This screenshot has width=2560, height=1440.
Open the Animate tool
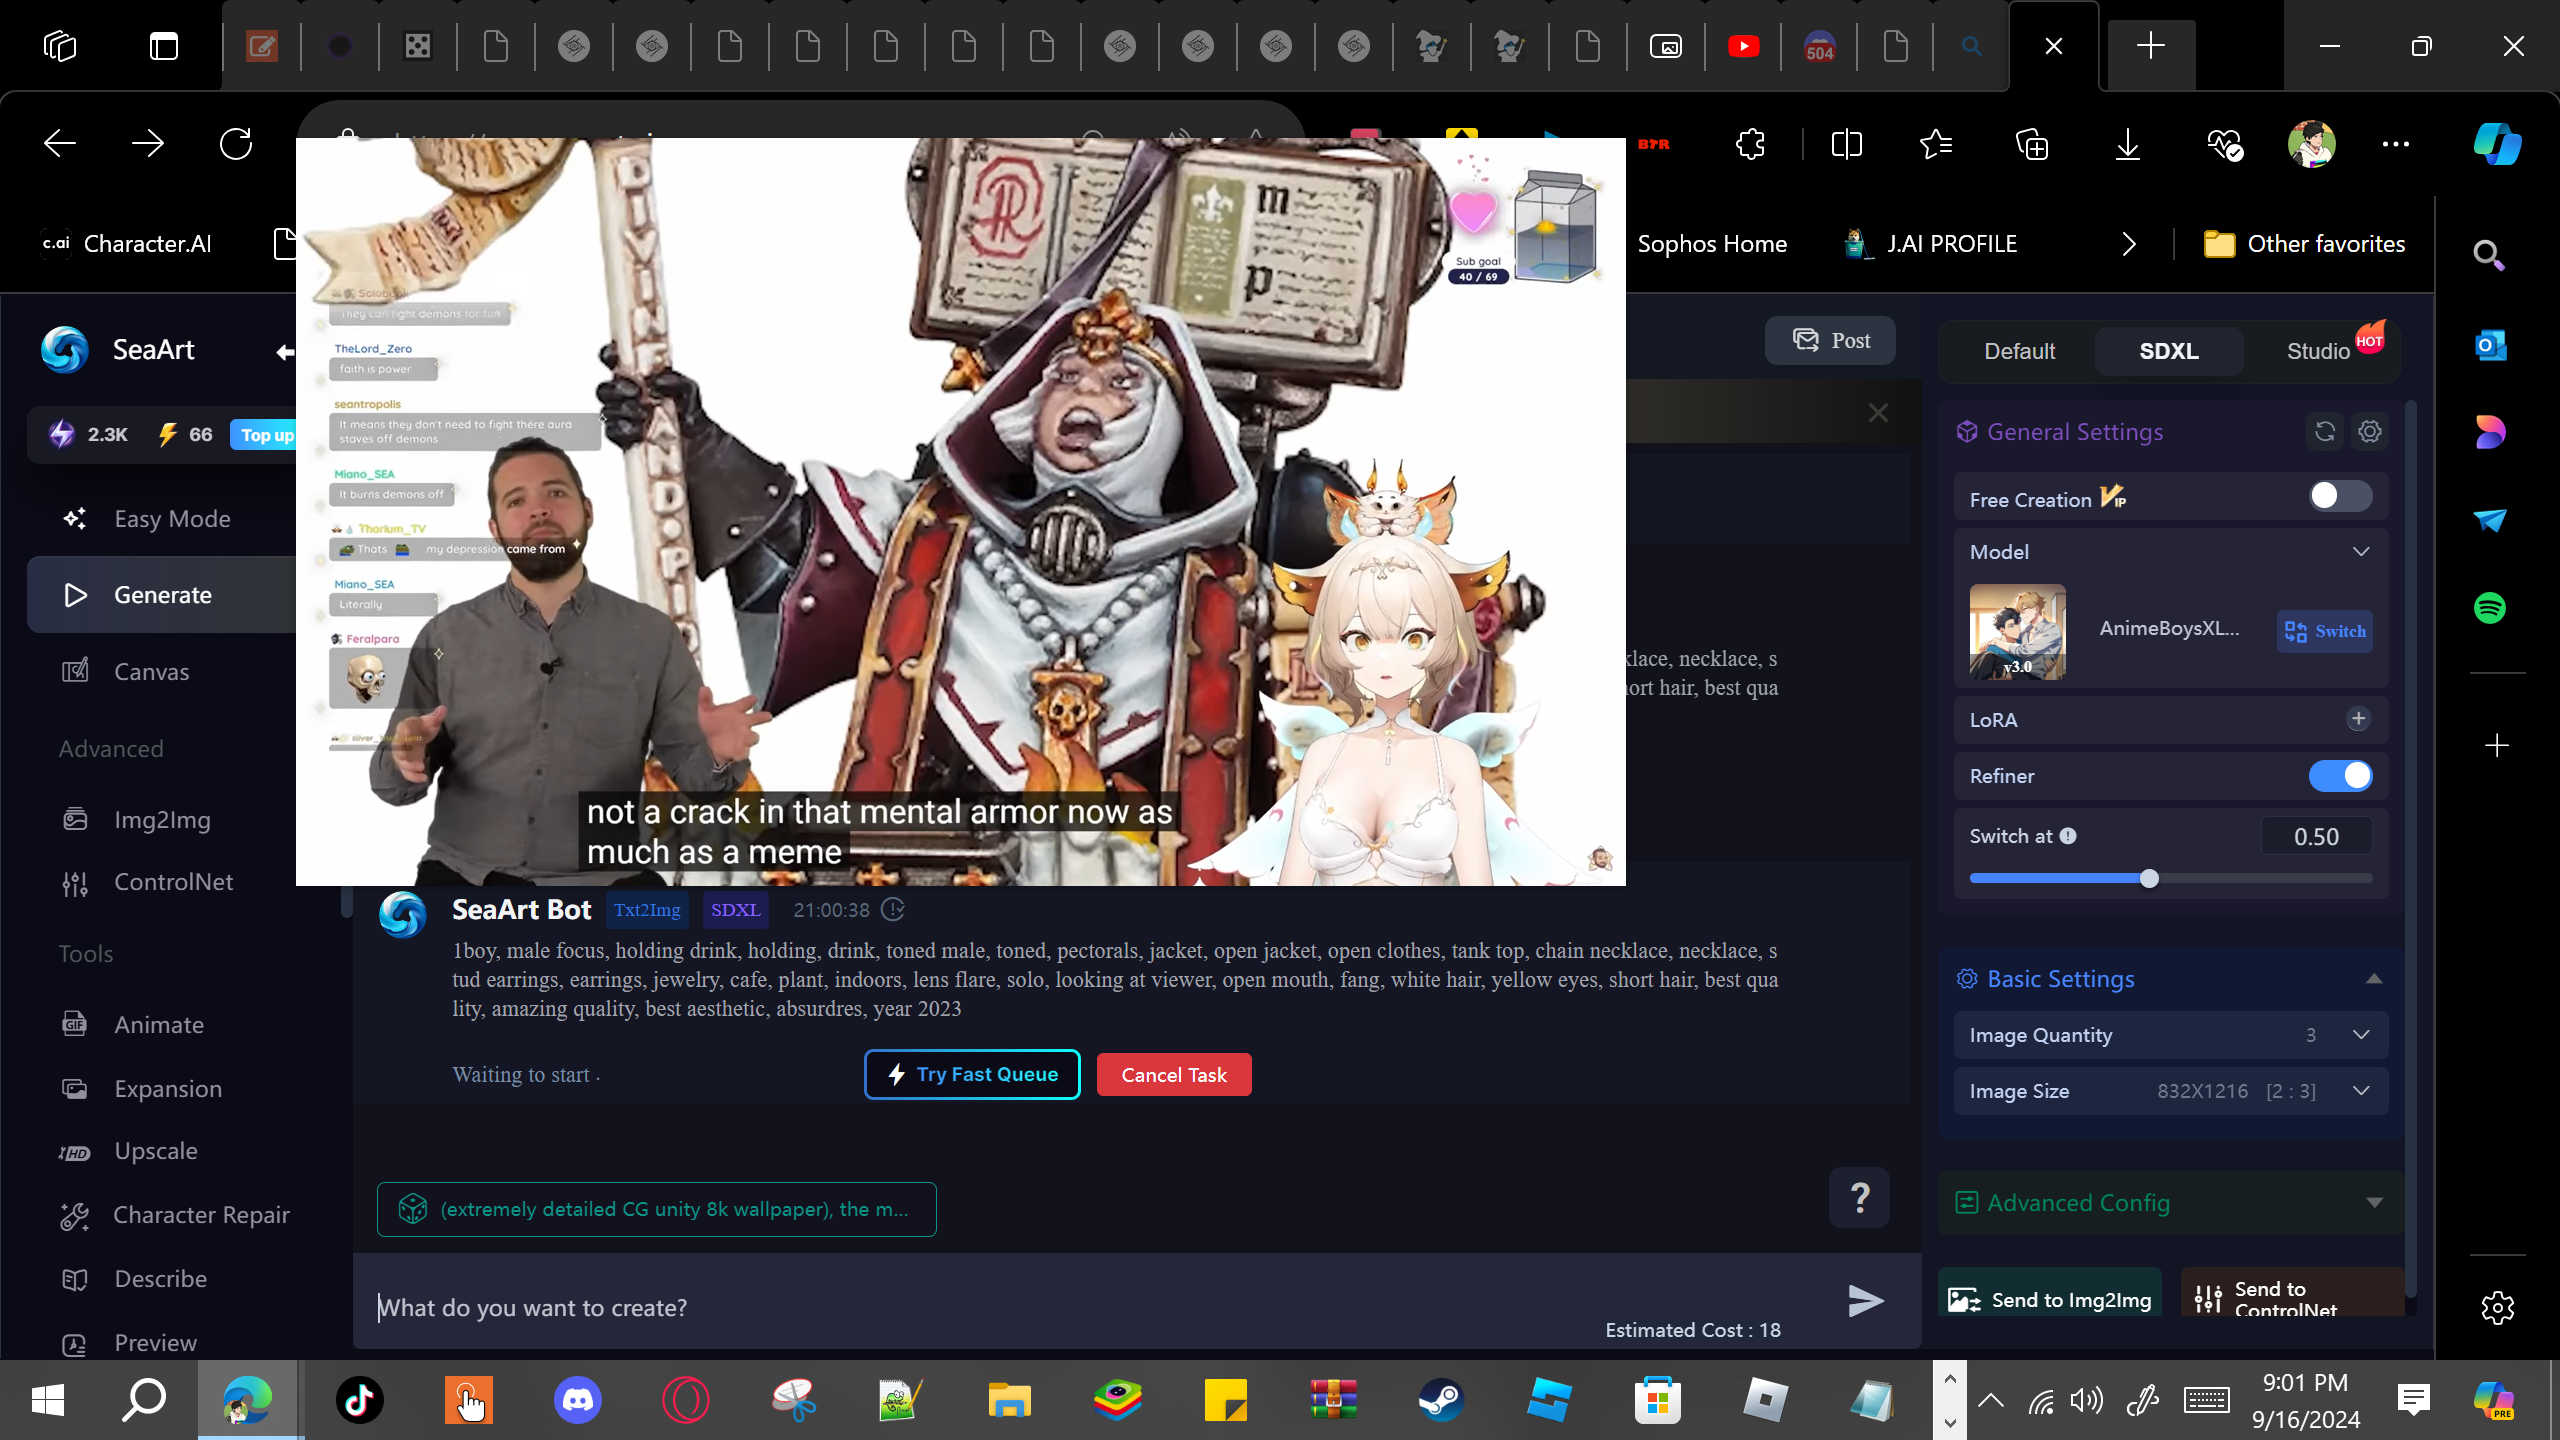point(158,1025)
